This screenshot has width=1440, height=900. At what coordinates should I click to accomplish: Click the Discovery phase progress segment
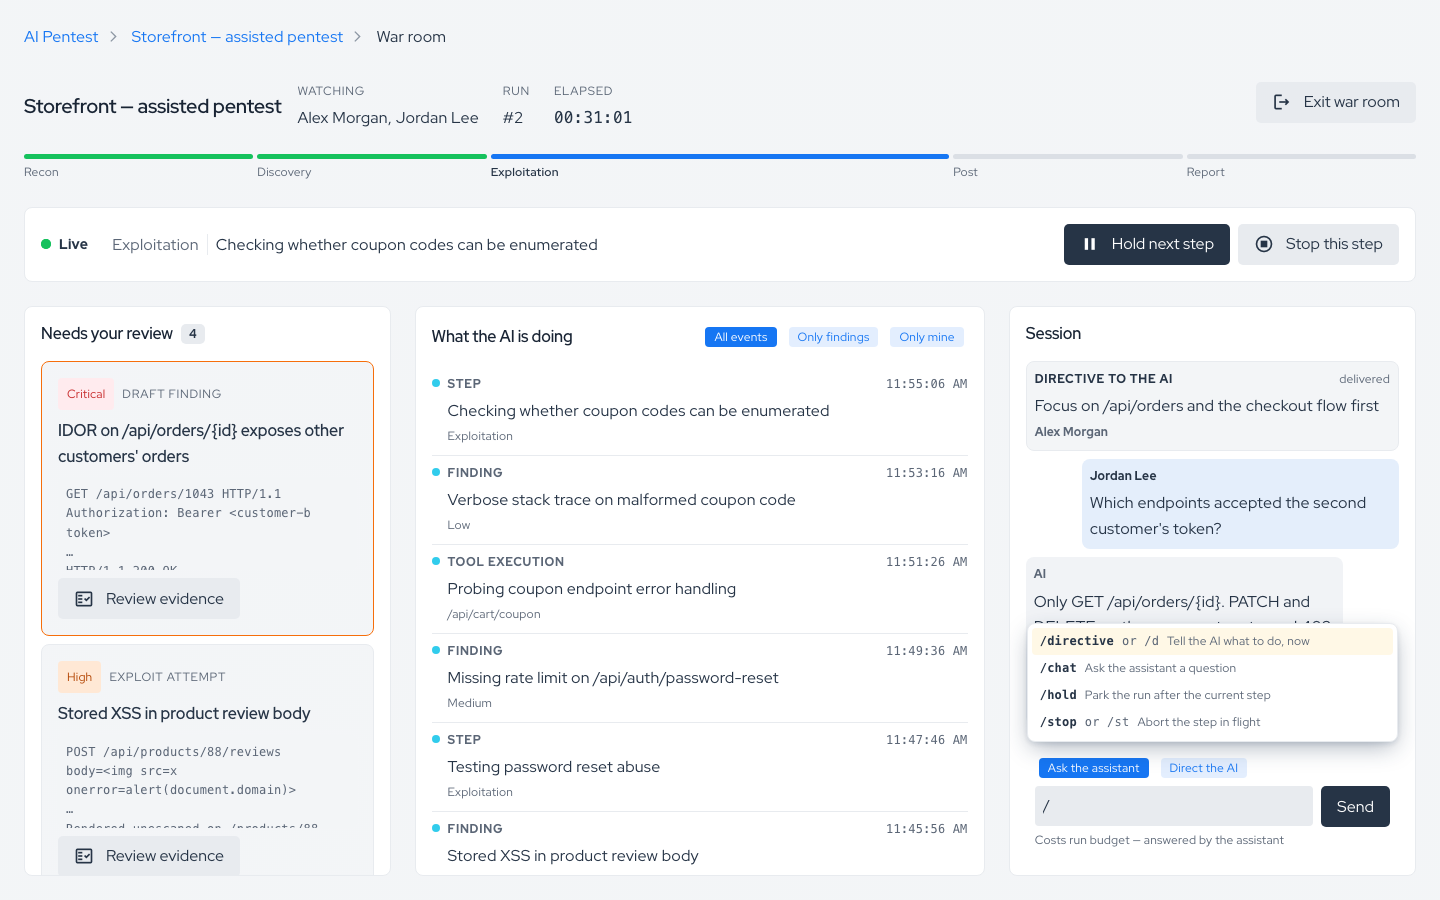(372, 157)
